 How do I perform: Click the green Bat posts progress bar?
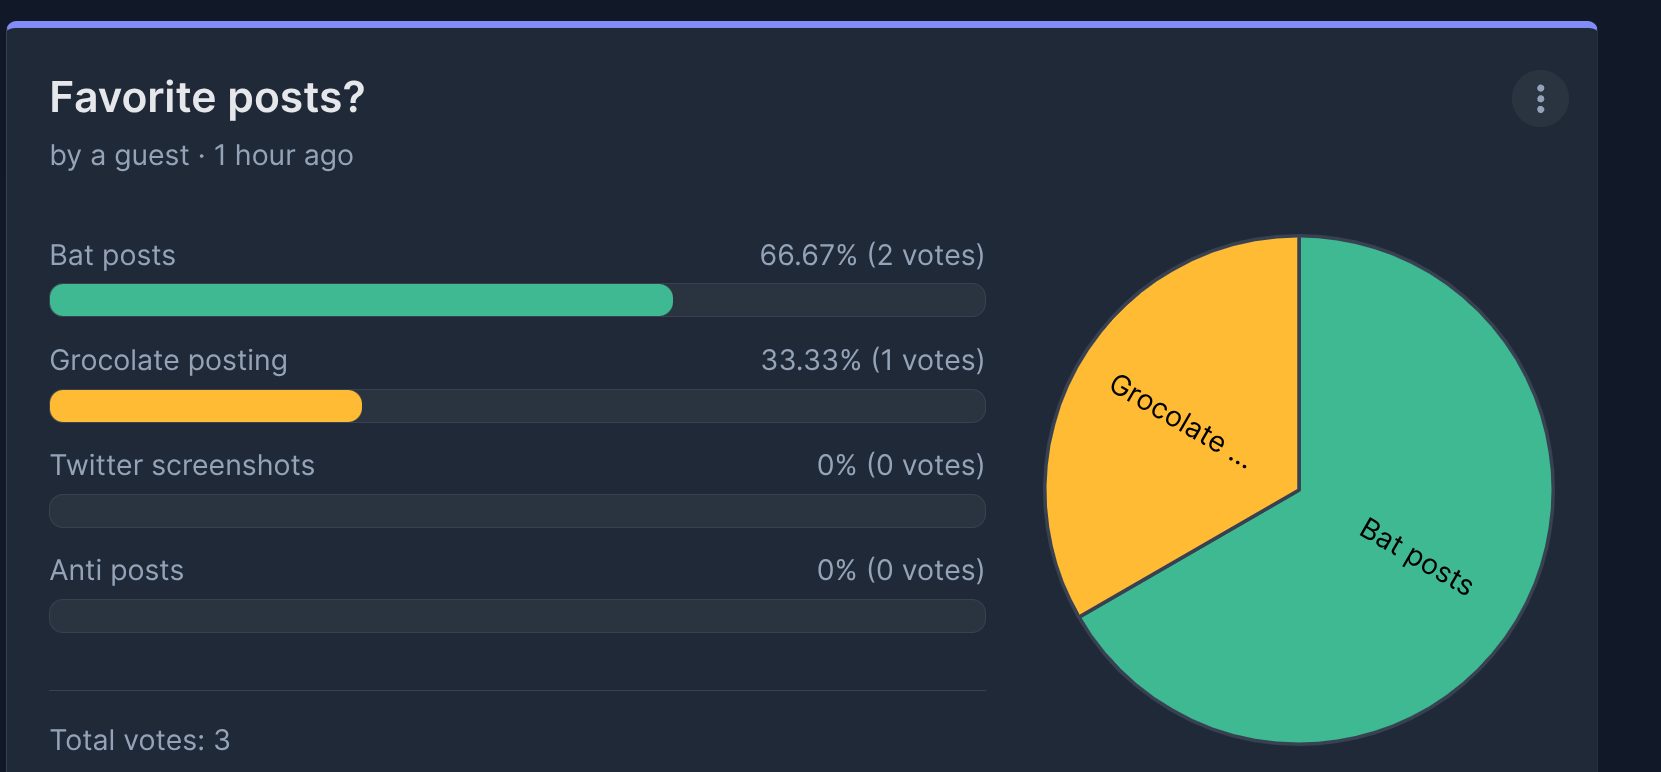[x=361, y=300]
